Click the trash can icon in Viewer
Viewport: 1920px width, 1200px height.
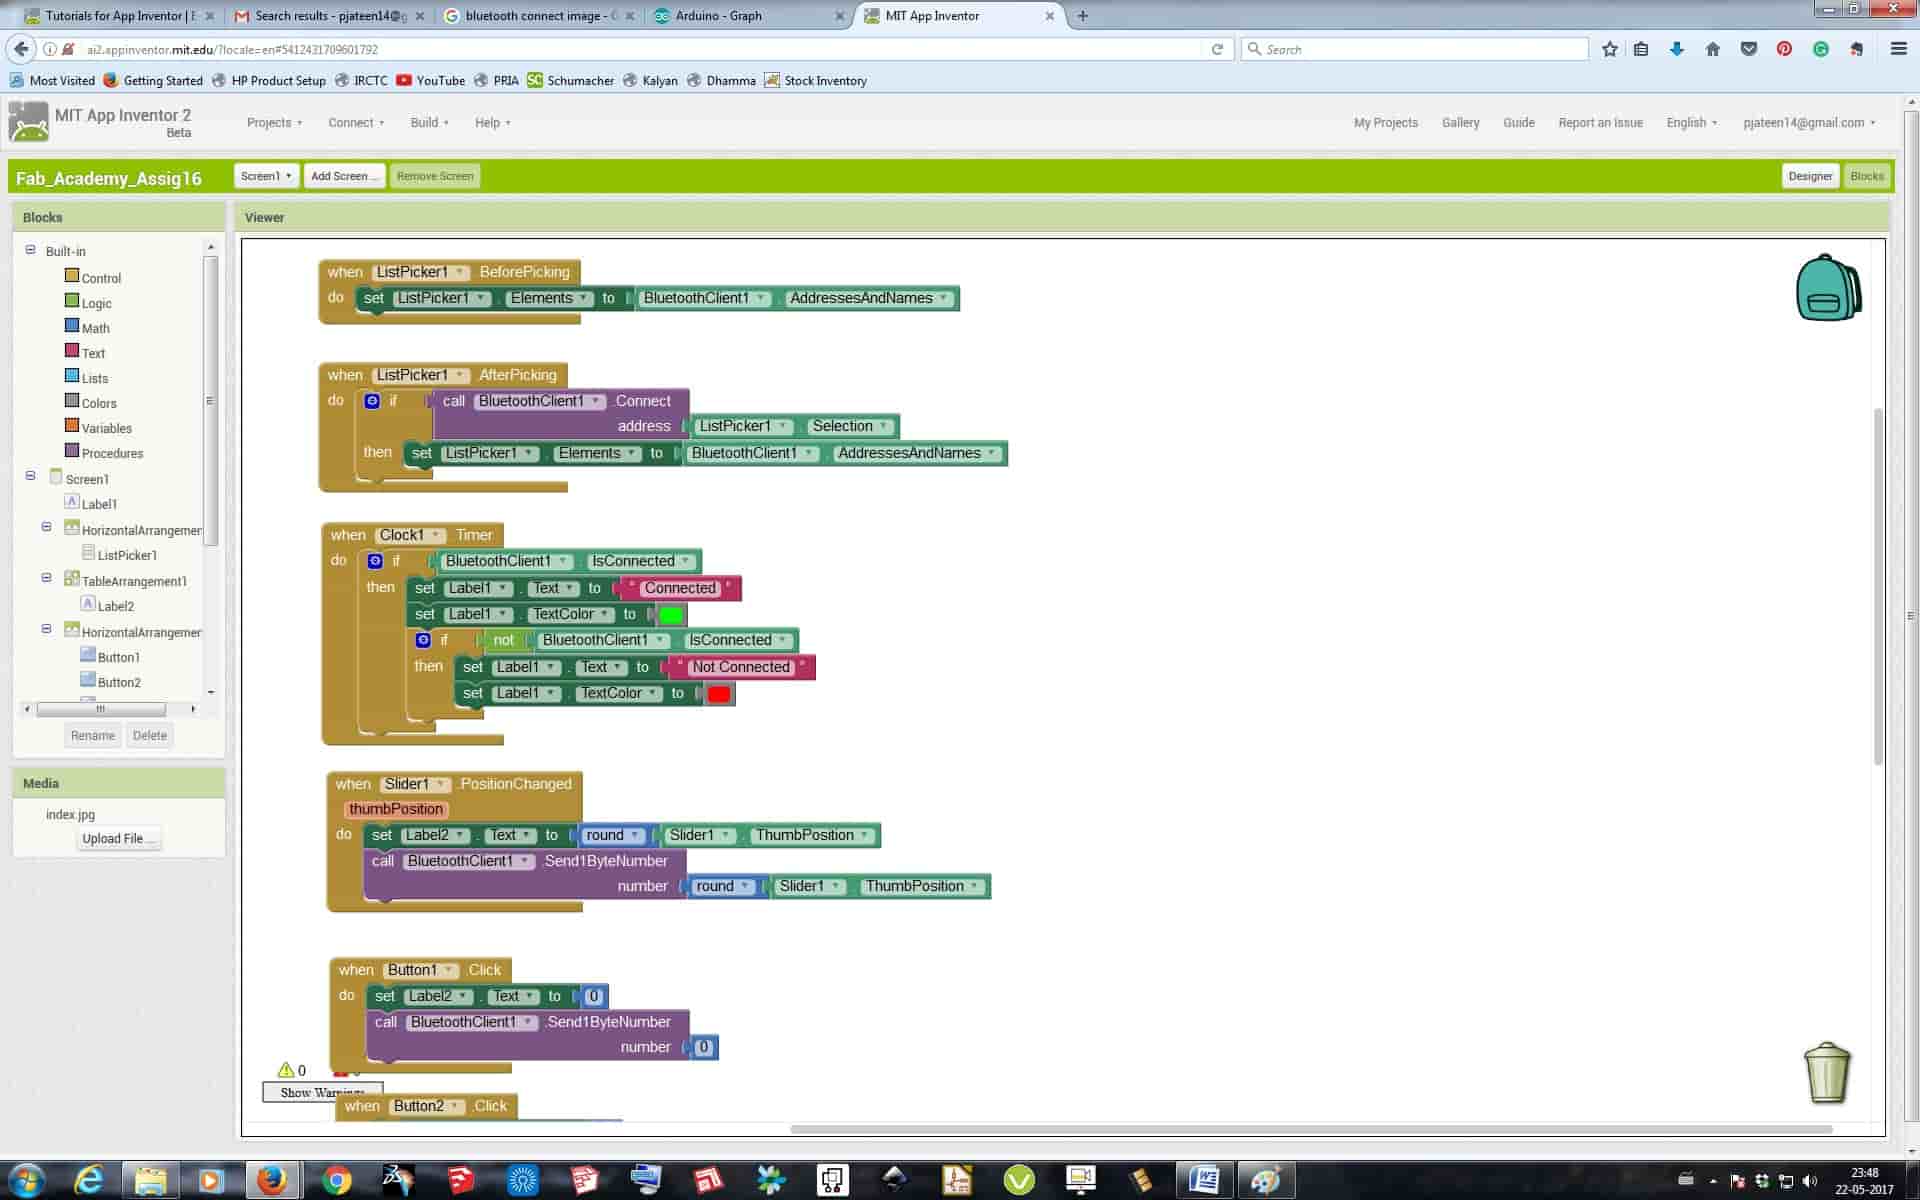click(x=1827, y=1073)
